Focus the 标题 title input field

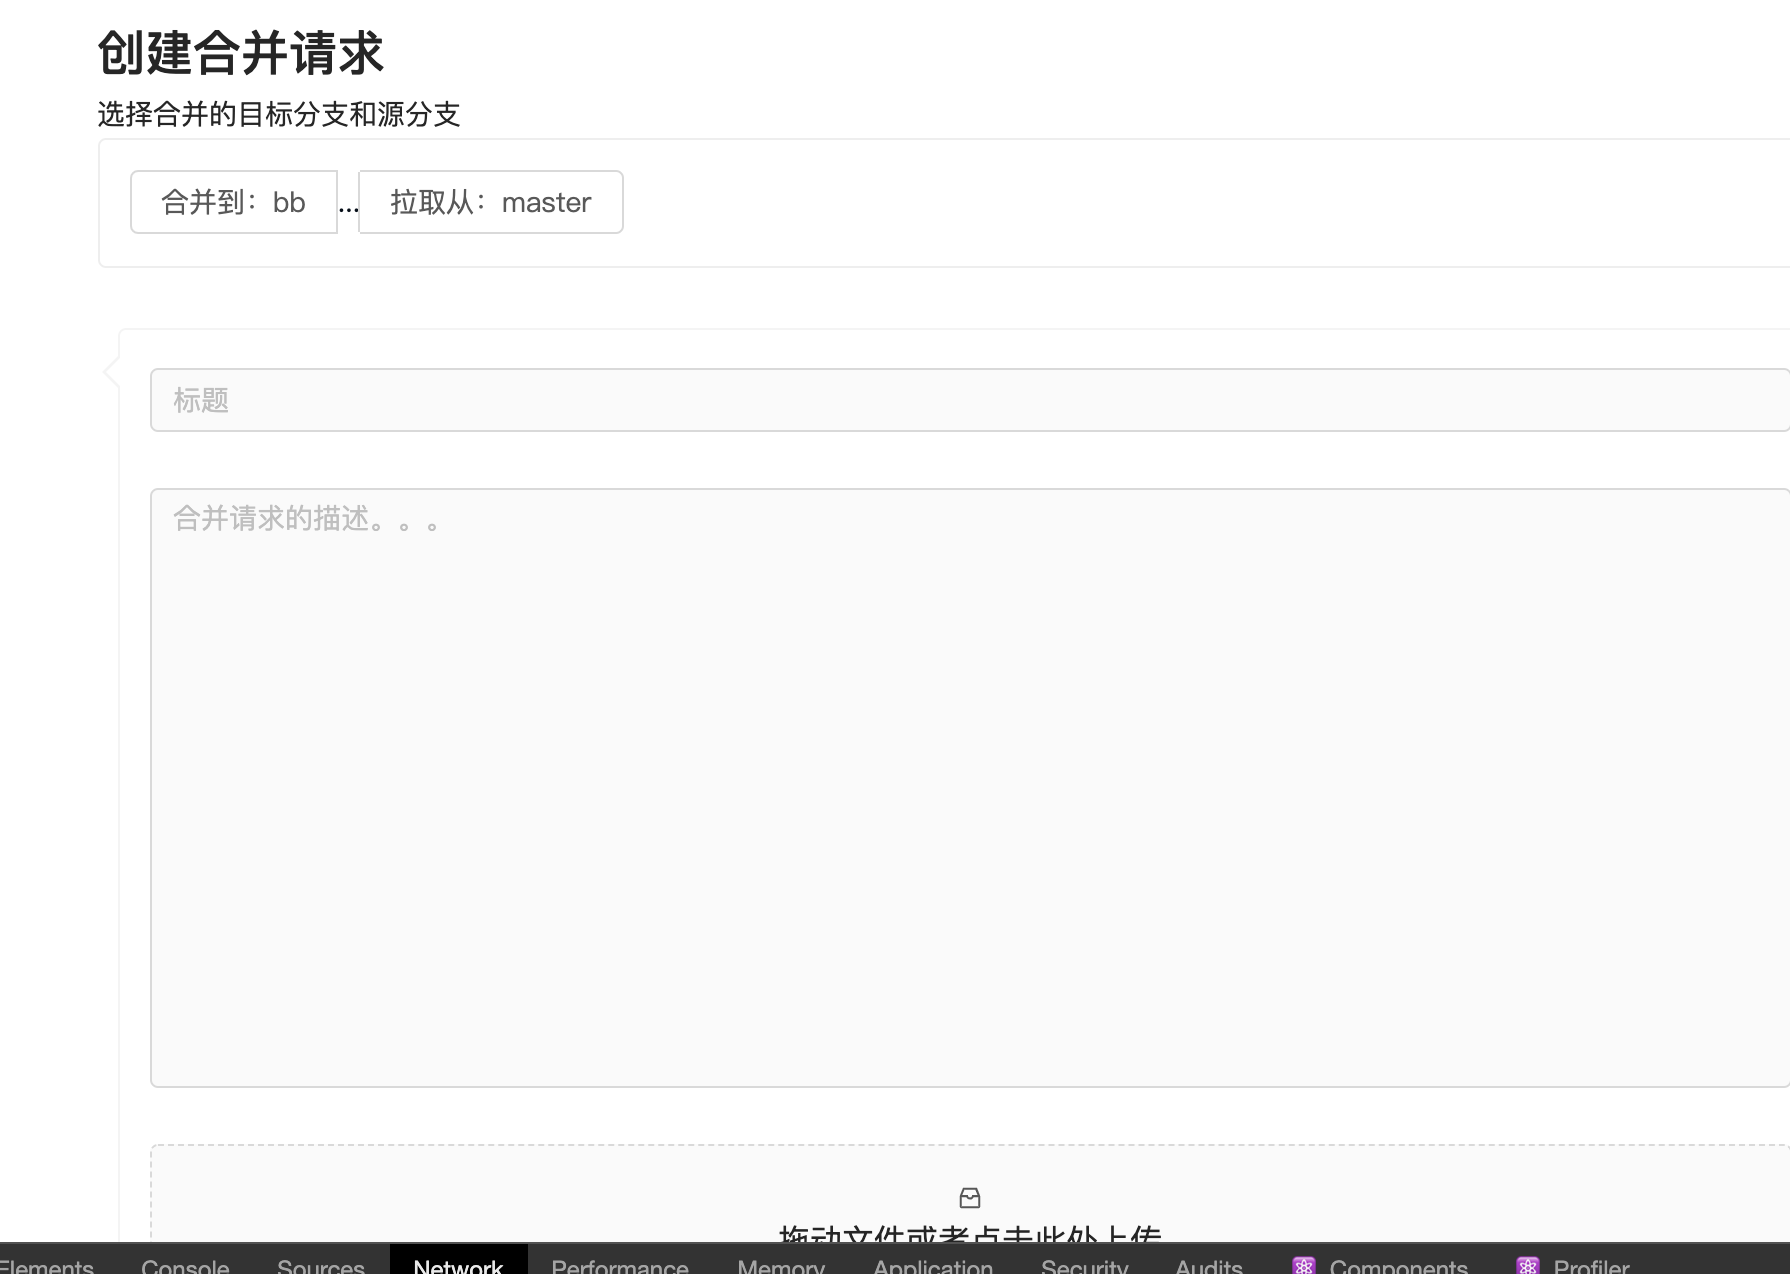pyautogui.click(x=970, y=400)
